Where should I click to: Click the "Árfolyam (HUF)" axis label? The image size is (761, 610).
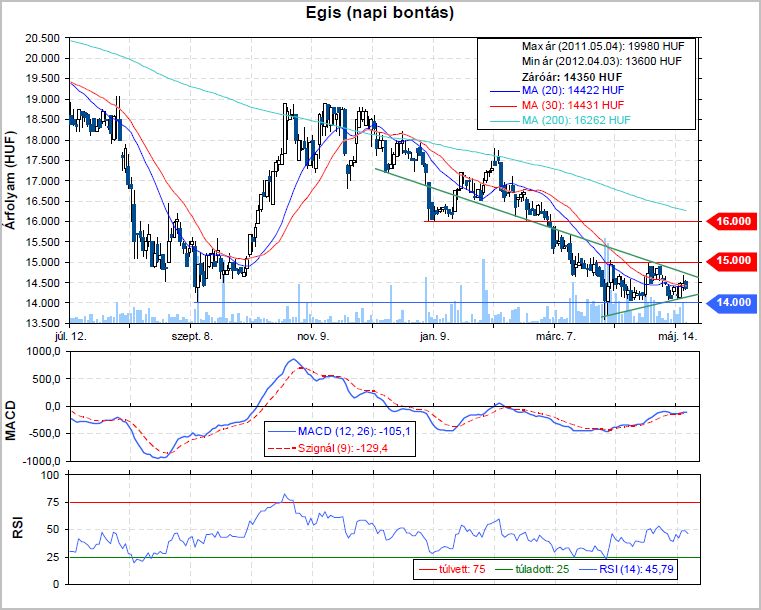click(9, 180)
